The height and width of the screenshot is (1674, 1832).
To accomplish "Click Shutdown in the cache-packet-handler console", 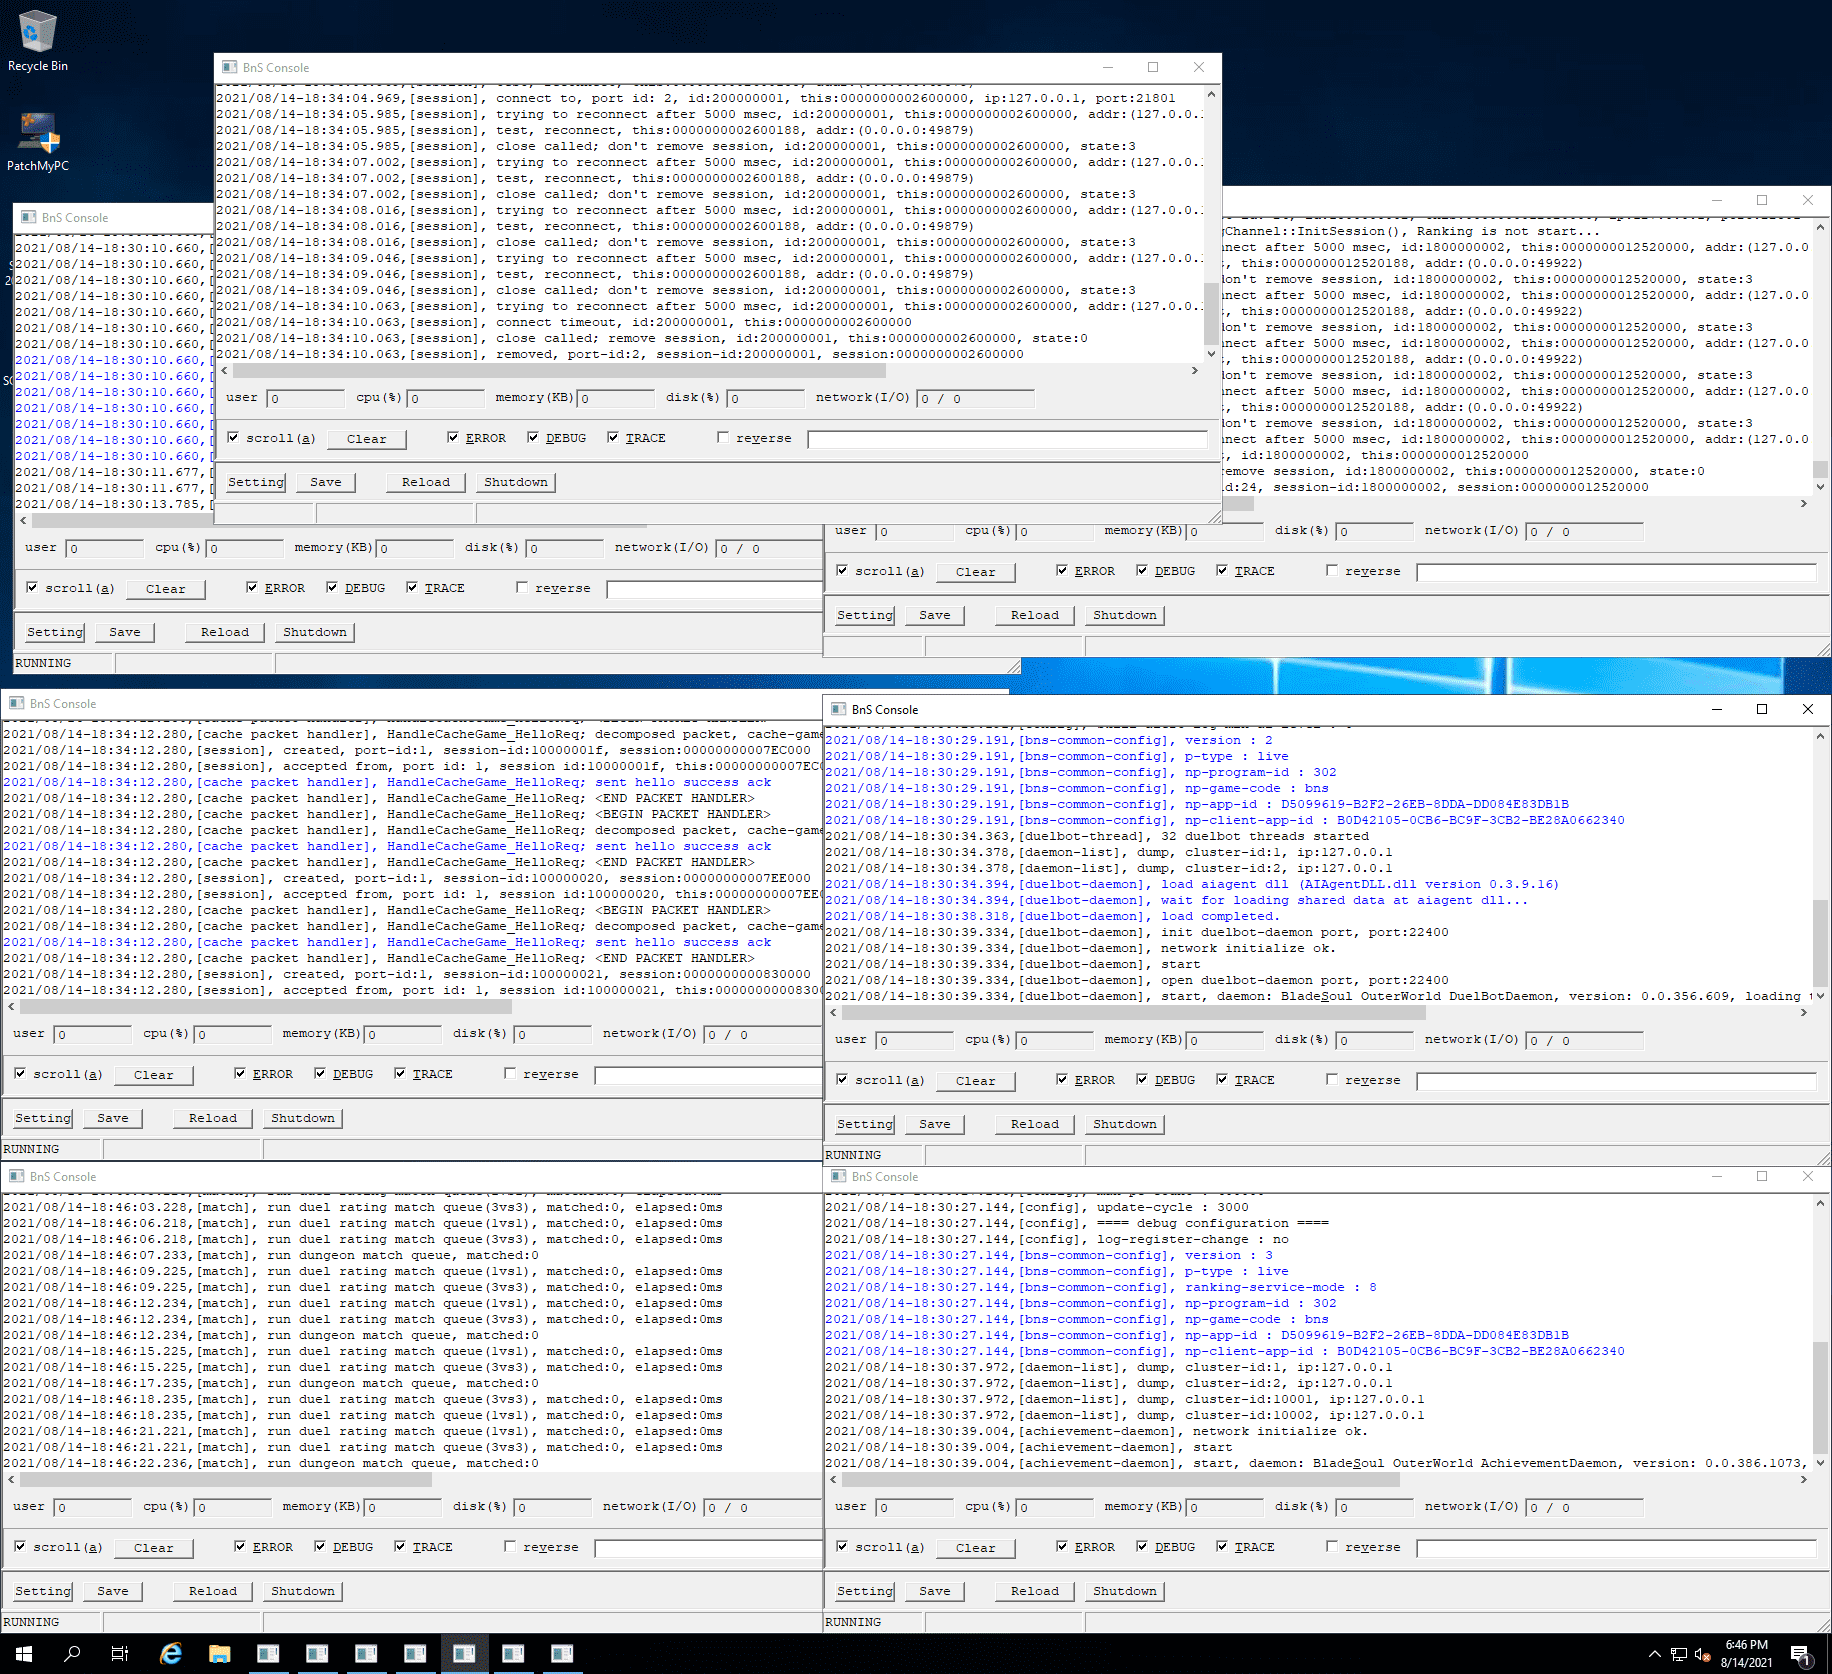I will coord(303,1118).
